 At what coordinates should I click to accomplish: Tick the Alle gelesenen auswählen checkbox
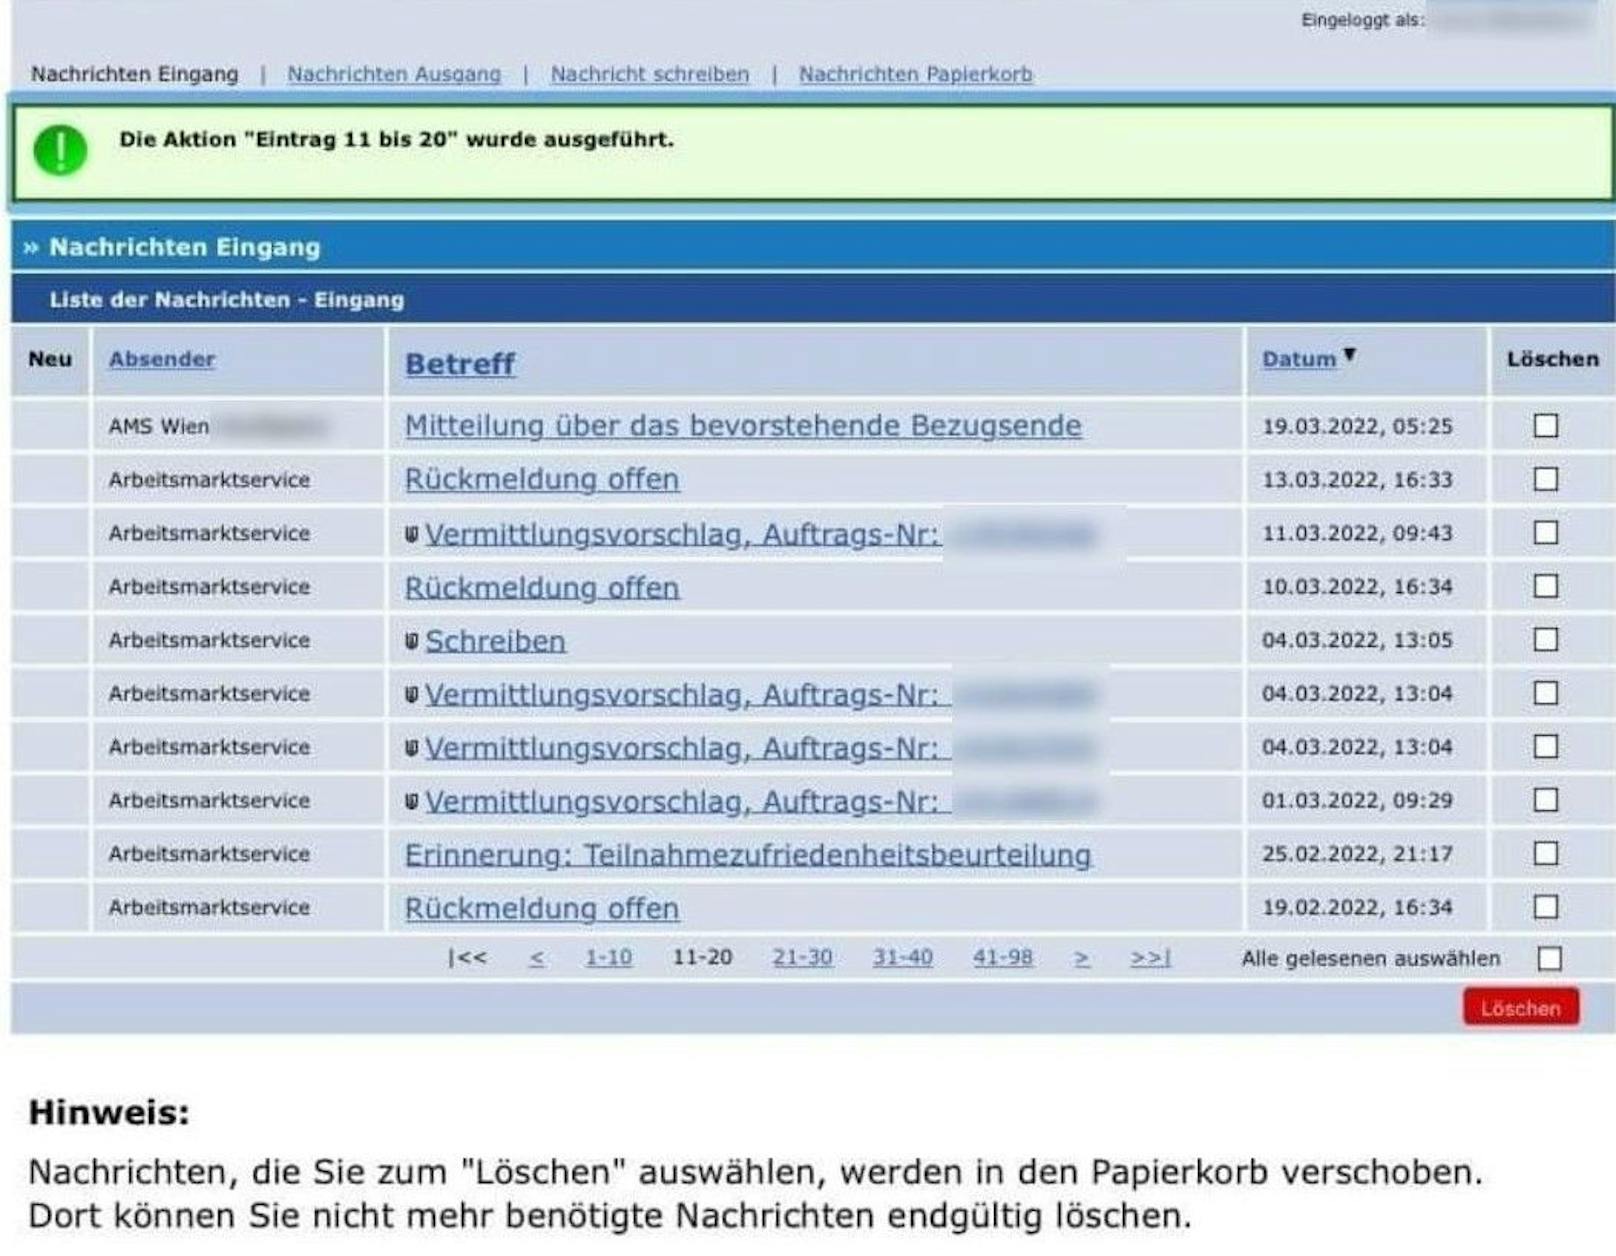point(1549,959)
